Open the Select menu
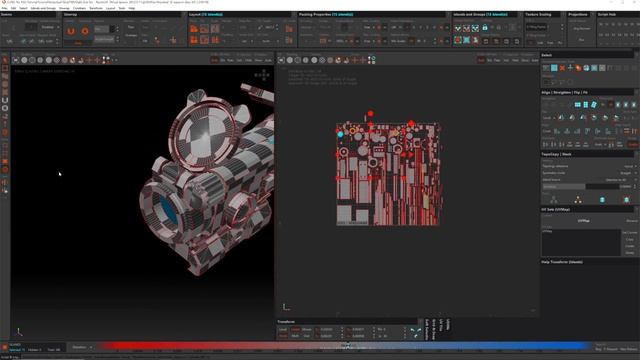This screenshot has height=360, width=640. point(23,8)
